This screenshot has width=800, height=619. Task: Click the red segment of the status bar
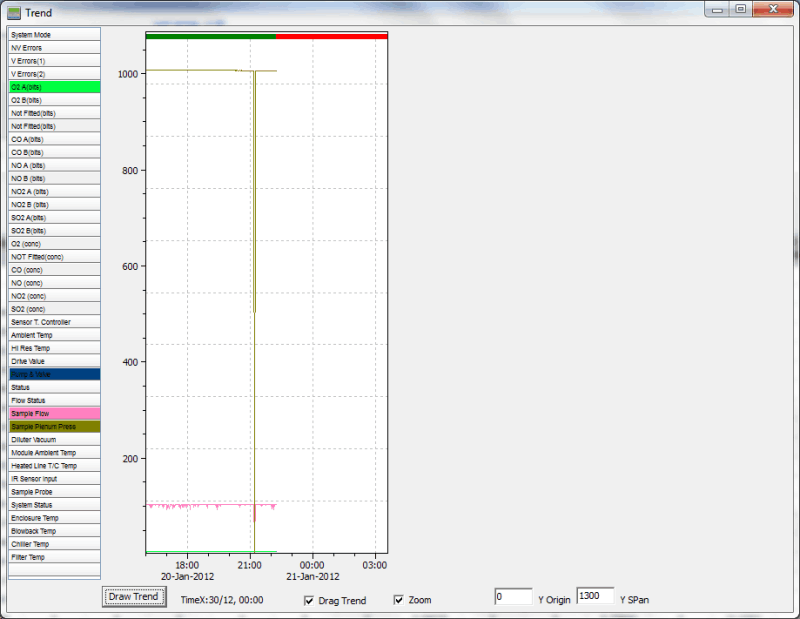(331, 36)
